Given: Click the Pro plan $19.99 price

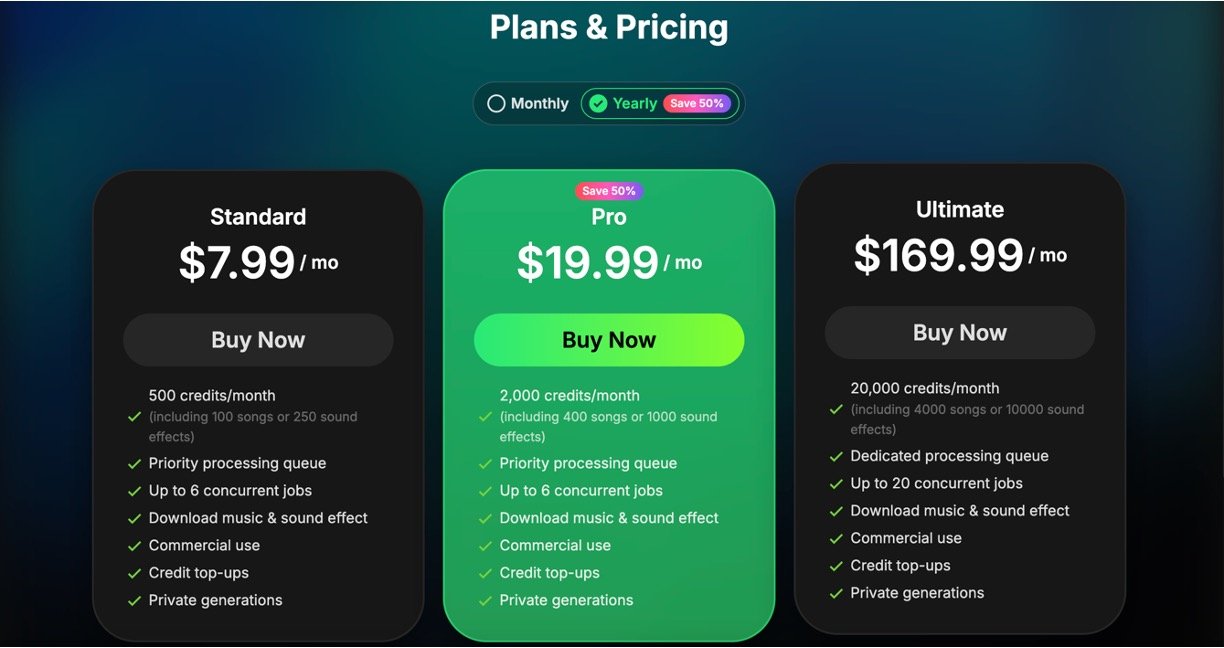Looking at the screenshot, I should pos(588,263).
